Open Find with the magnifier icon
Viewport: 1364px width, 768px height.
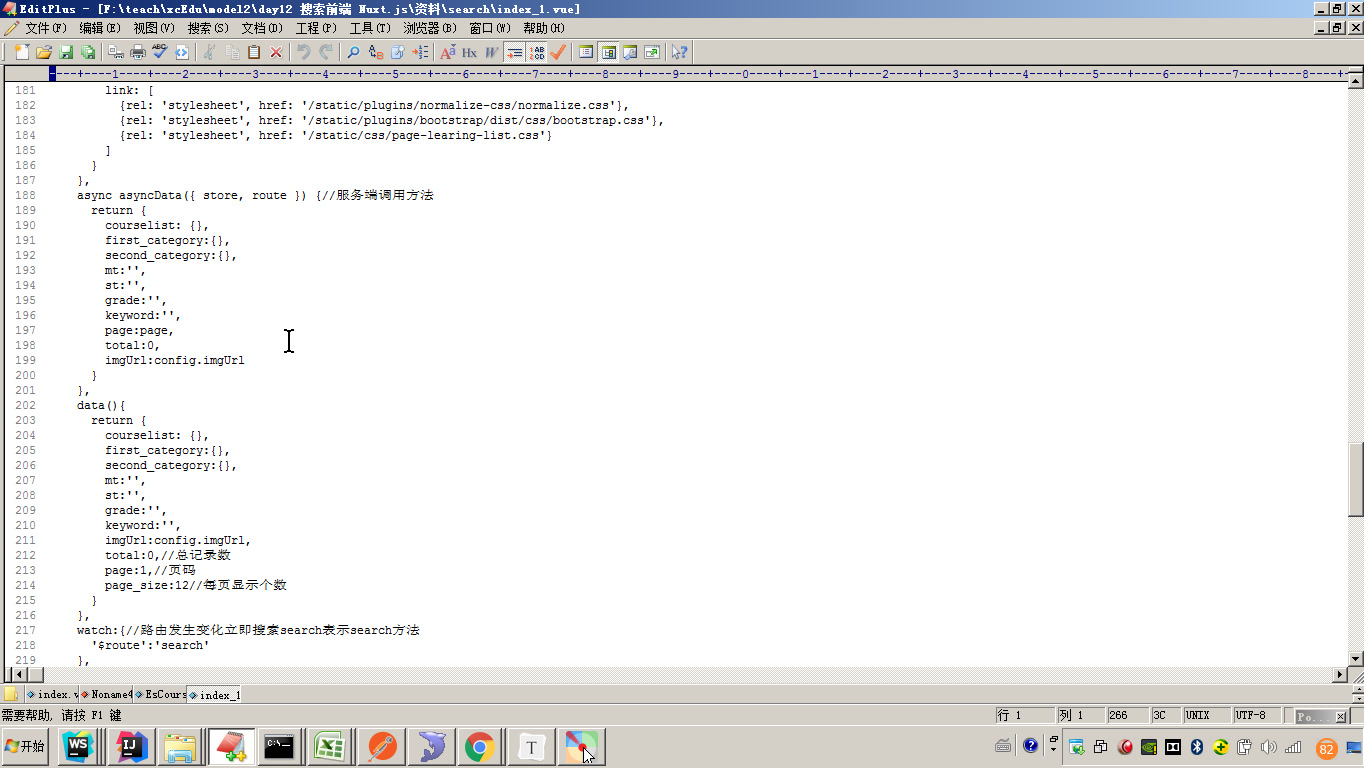[354, 52]
